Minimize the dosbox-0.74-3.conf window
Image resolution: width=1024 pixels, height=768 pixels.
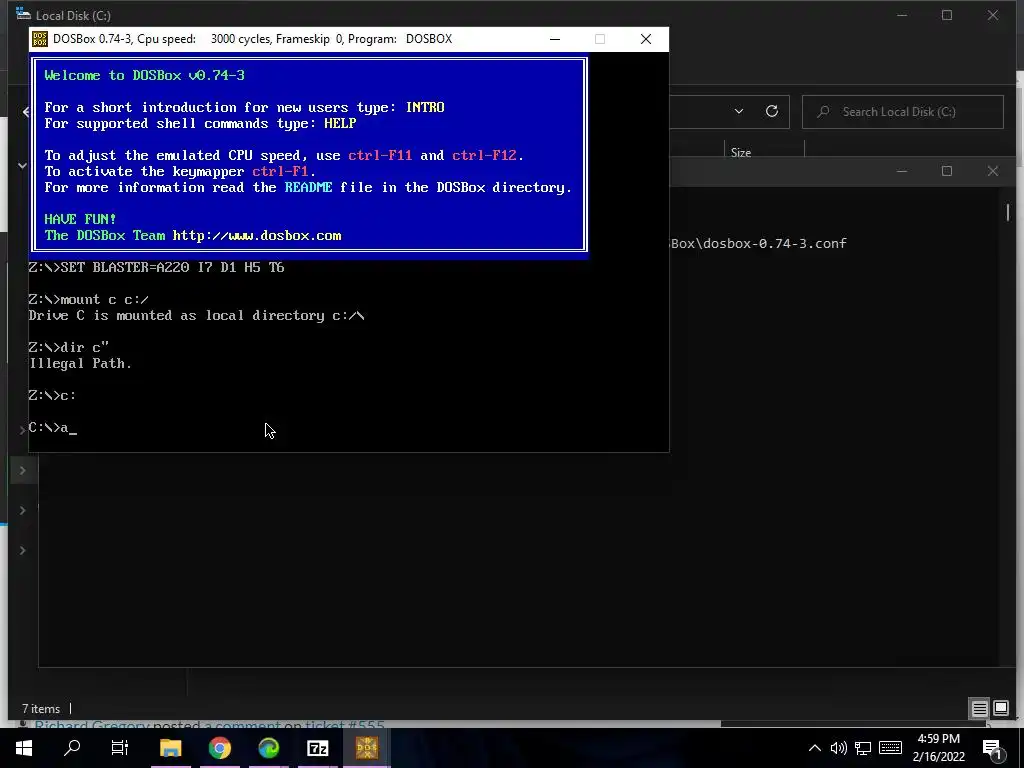coord(902,171)
